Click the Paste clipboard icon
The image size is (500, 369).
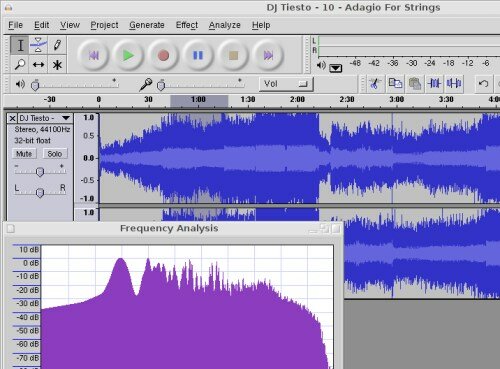click(415, 83)
